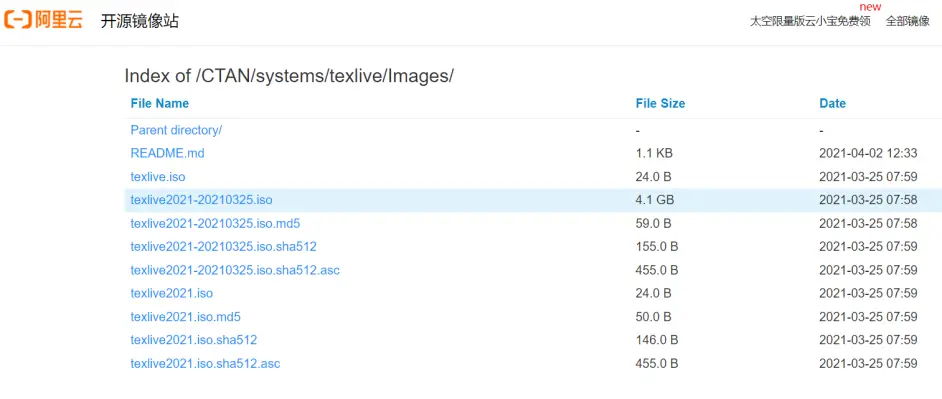Image resolution: width=942 pixels, height=399 pixels.
Task: Open texlive2021.iso.sha512.asc file
Action: point(205,364)
